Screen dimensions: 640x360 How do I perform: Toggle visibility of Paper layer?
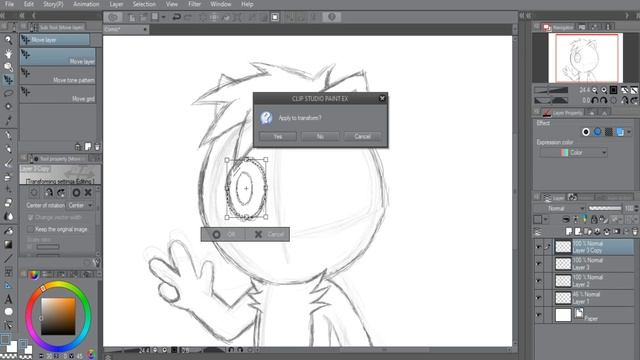click(539, 315)
